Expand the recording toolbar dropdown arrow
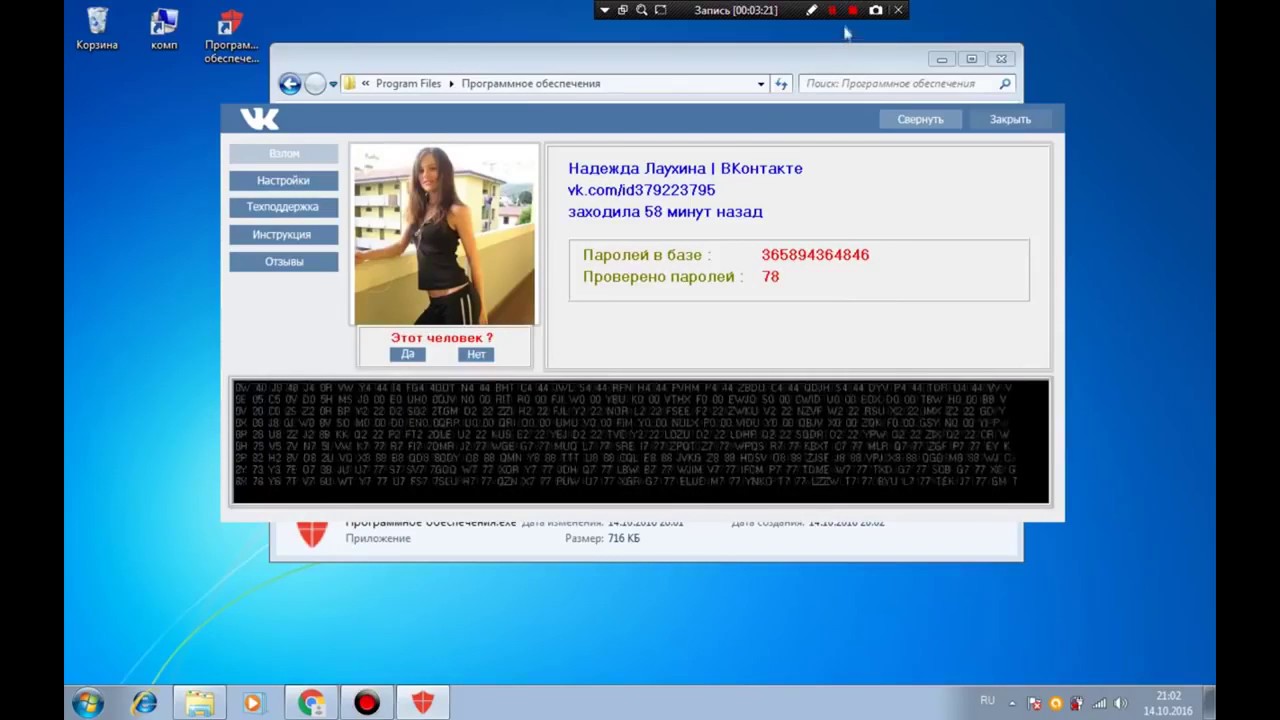1280x720 pixels. coord(604,10)
